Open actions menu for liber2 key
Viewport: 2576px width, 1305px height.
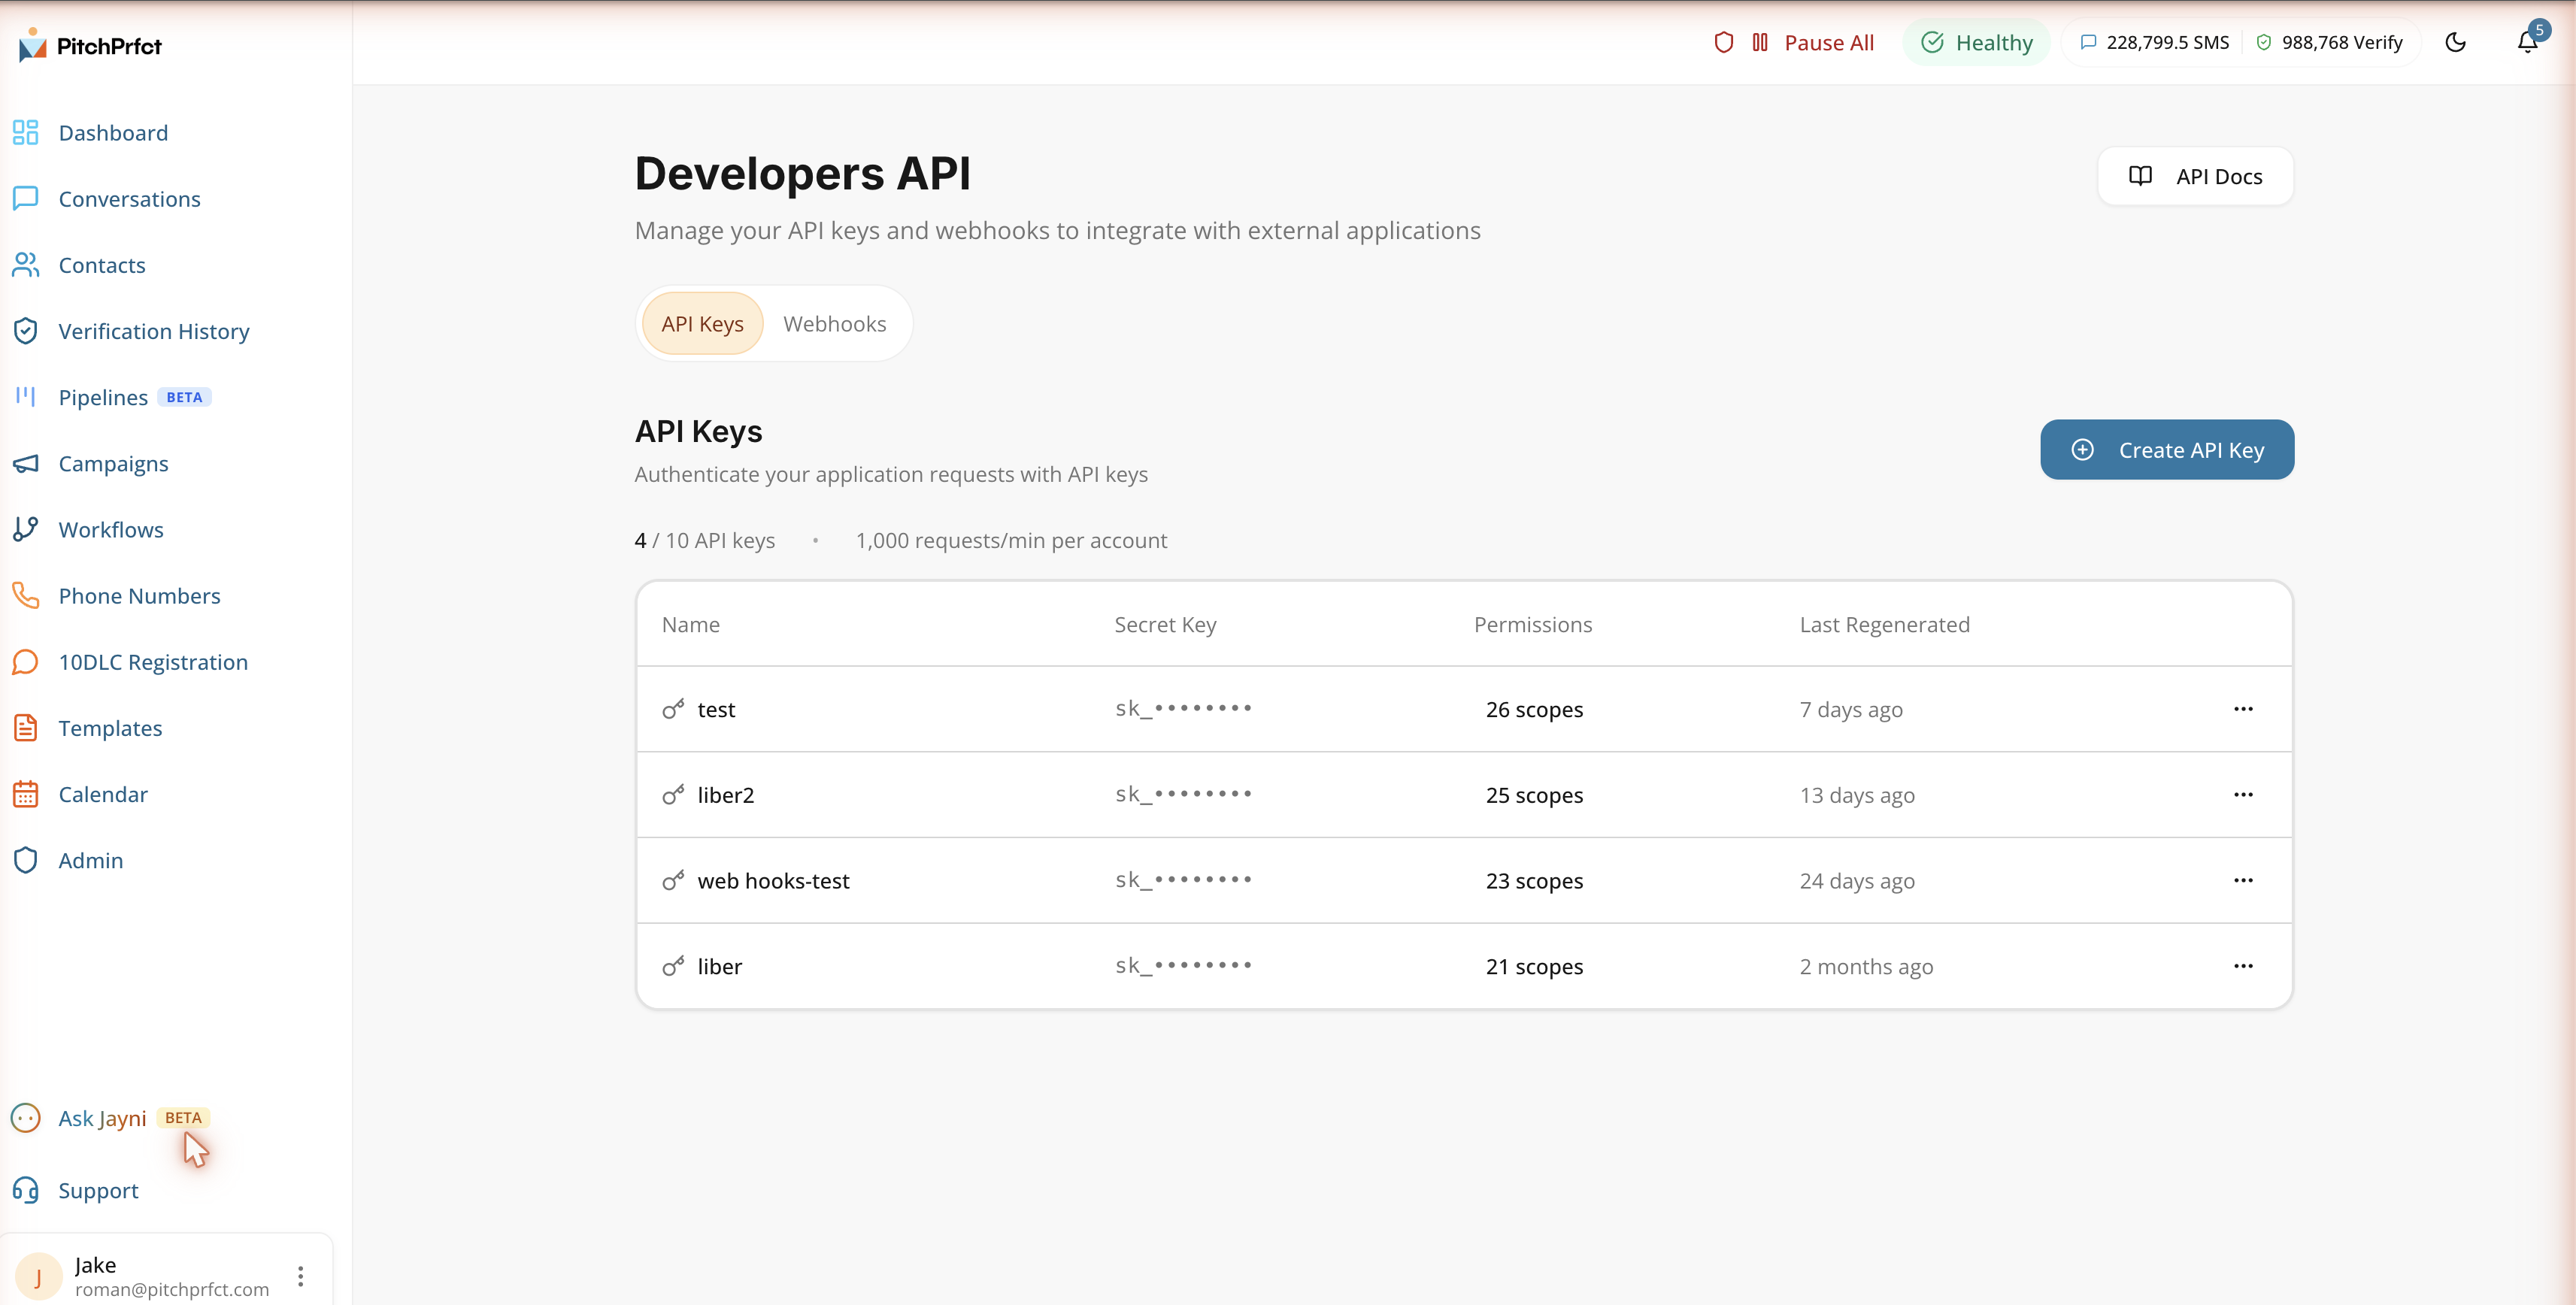(2243, 795)
